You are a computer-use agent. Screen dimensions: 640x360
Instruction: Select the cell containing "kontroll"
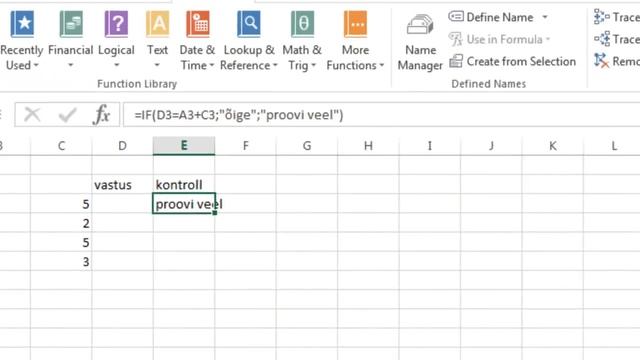point(184,185)
